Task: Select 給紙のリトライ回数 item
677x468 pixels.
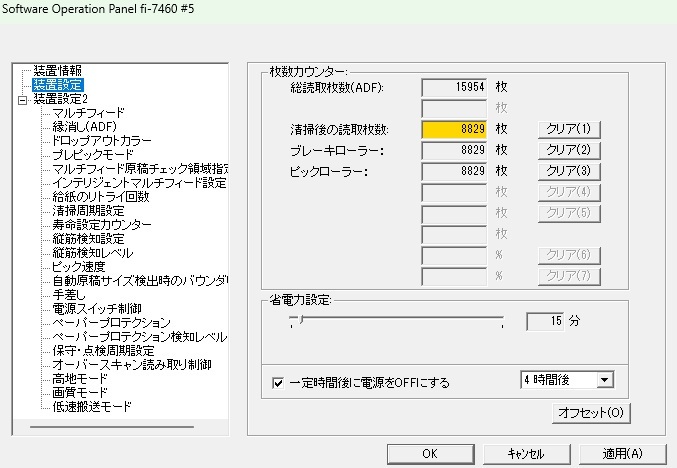Action: [101, 197]
